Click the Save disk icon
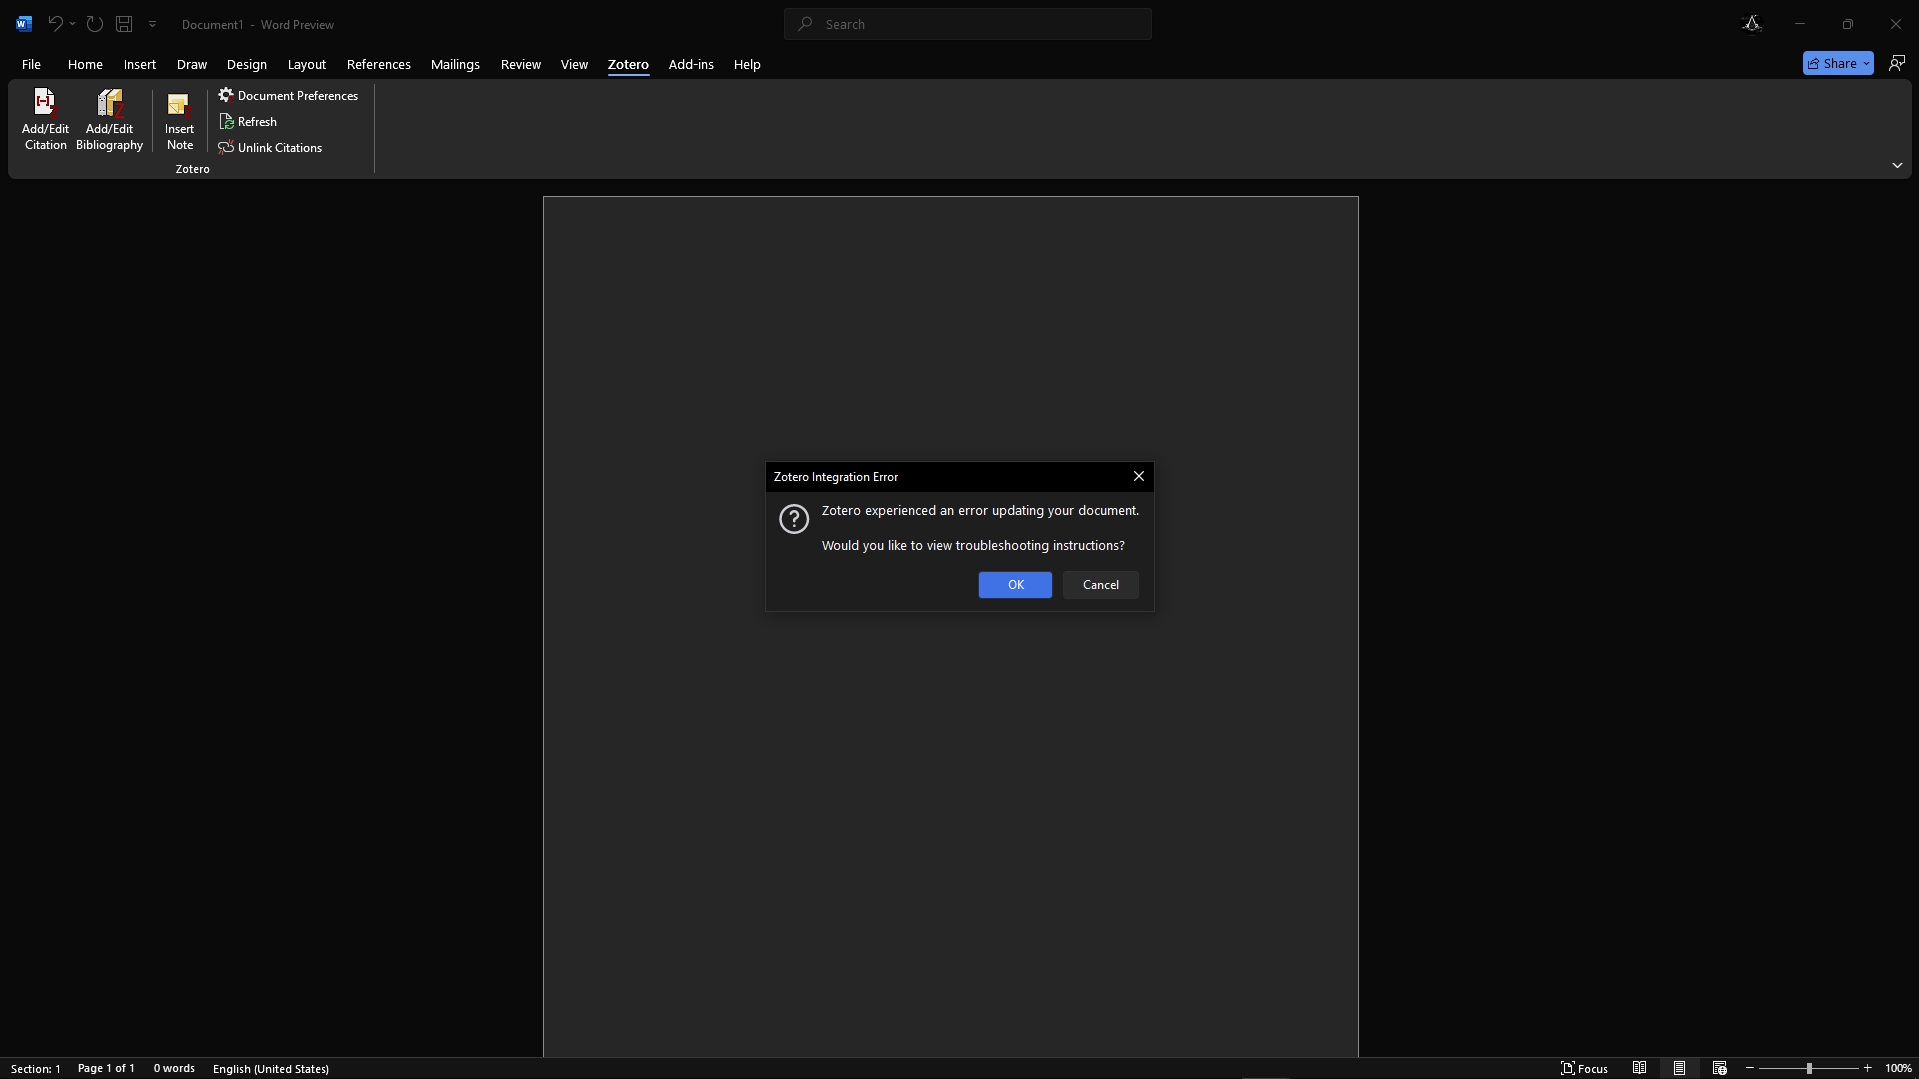The image size is (1919, 1079). [x=124, y=24]
